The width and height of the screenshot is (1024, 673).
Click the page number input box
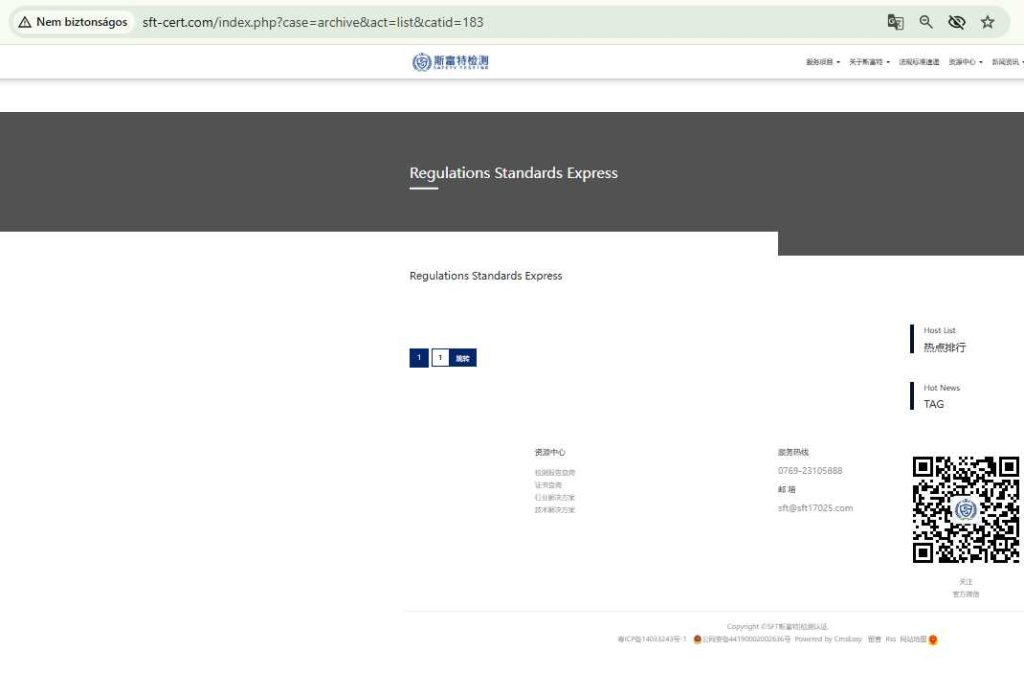coord(440,358)
